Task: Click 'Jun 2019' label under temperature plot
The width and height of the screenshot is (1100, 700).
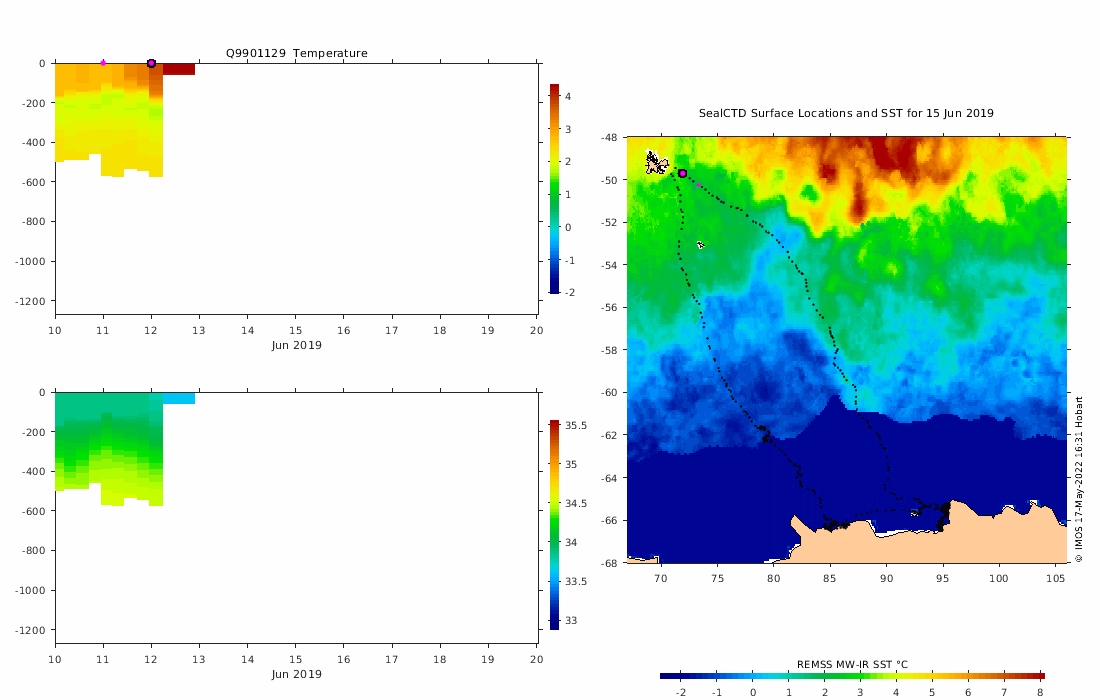Action: tap(297, 345)
